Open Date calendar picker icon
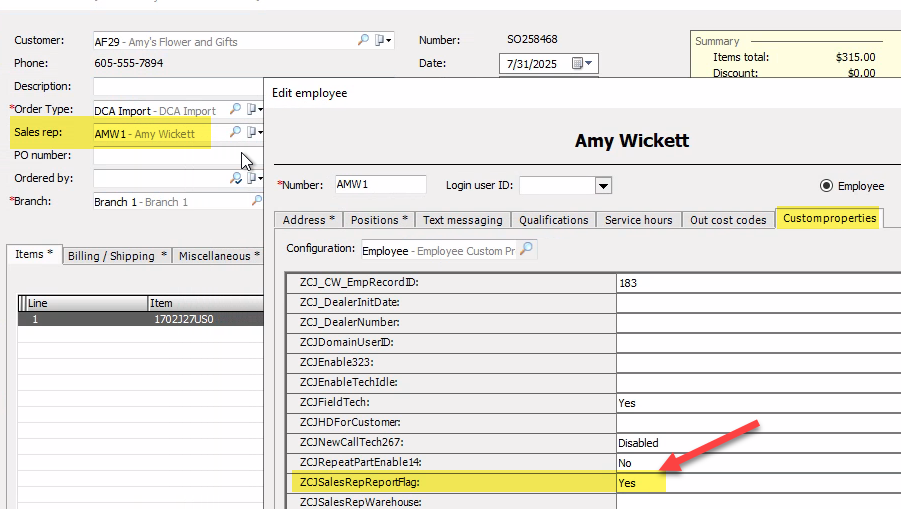 point(577,63)
